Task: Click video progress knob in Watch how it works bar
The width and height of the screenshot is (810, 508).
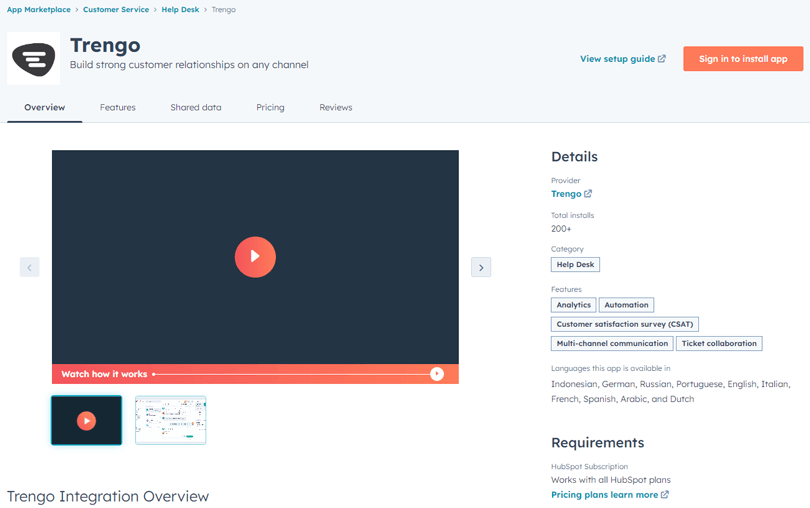Action: (437, 374)
